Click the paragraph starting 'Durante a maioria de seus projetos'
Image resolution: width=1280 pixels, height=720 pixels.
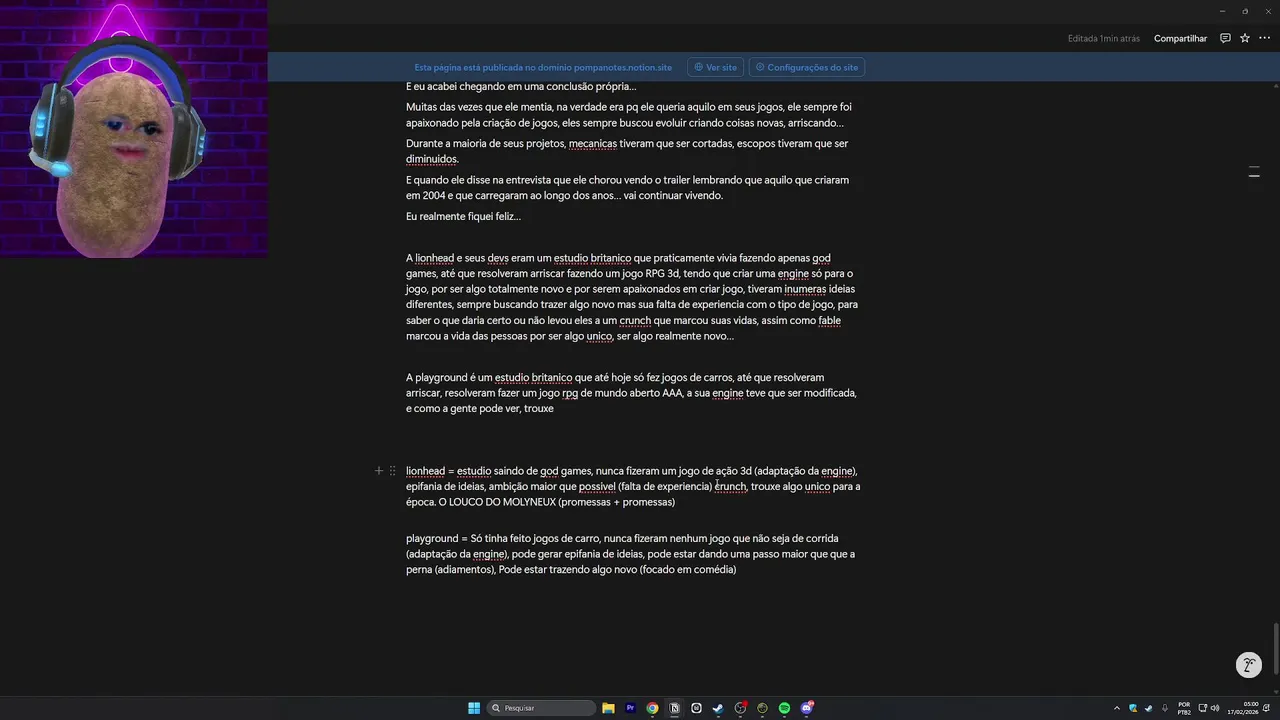[x=627, y=151]
